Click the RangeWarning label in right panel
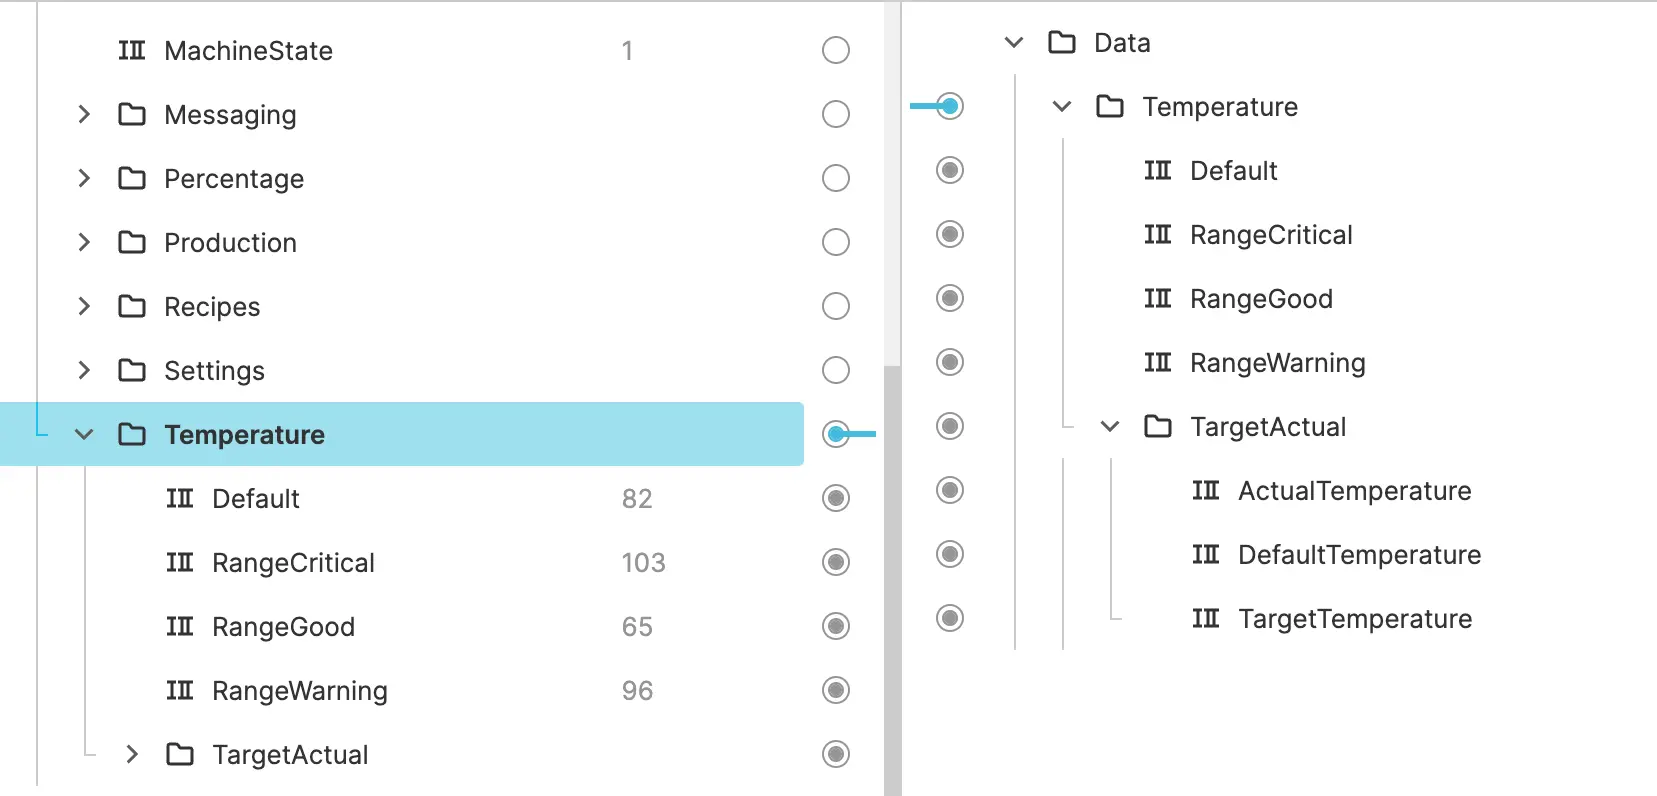The image size is (1657, 796). (1277, 363)
